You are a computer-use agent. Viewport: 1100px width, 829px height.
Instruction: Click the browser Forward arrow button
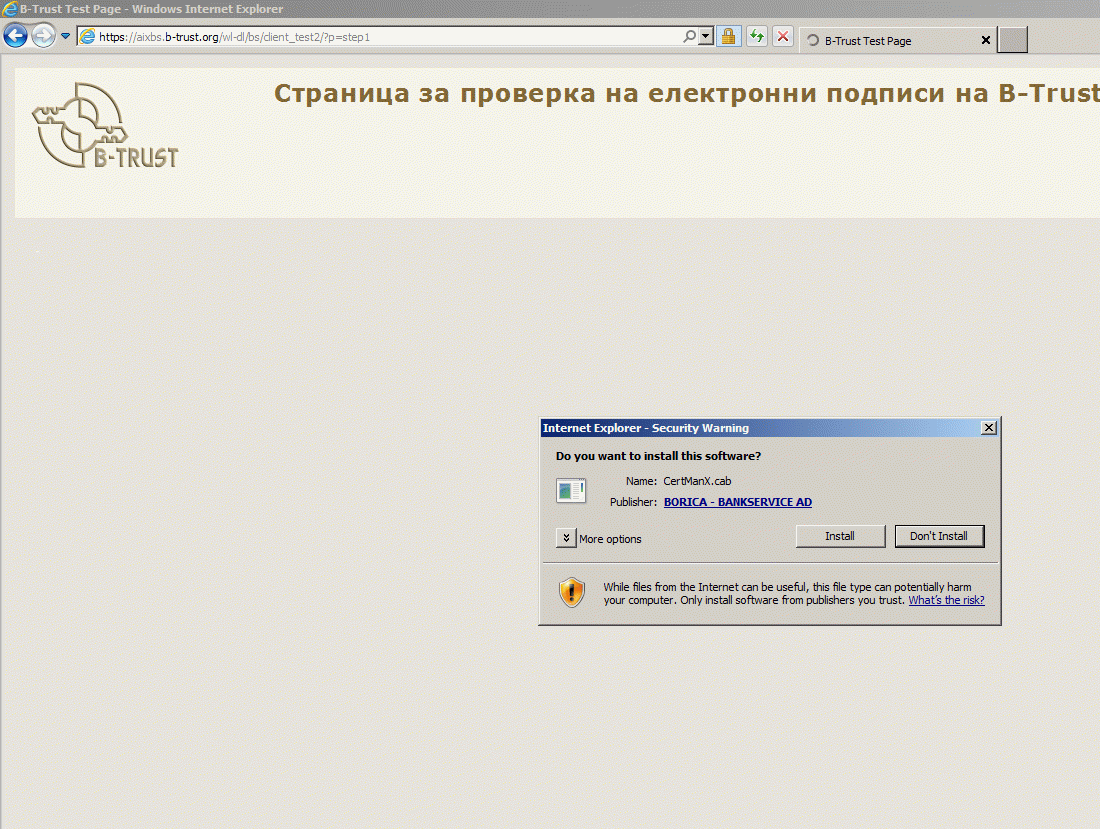point(43,35)
